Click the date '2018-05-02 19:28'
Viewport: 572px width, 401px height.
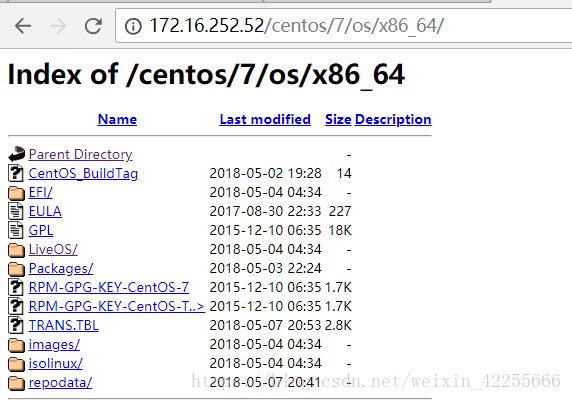(266, 173)
